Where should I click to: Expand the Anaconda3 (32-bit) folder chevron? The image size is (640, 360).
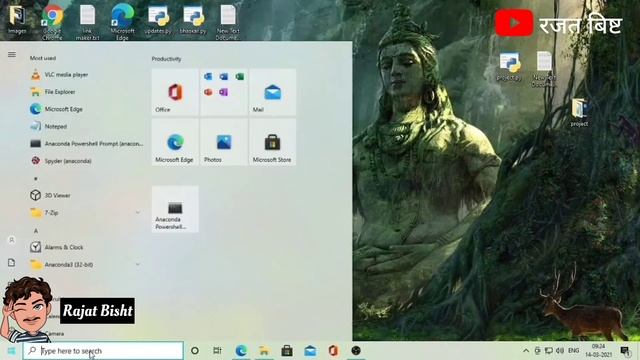[x=138, y=264]
